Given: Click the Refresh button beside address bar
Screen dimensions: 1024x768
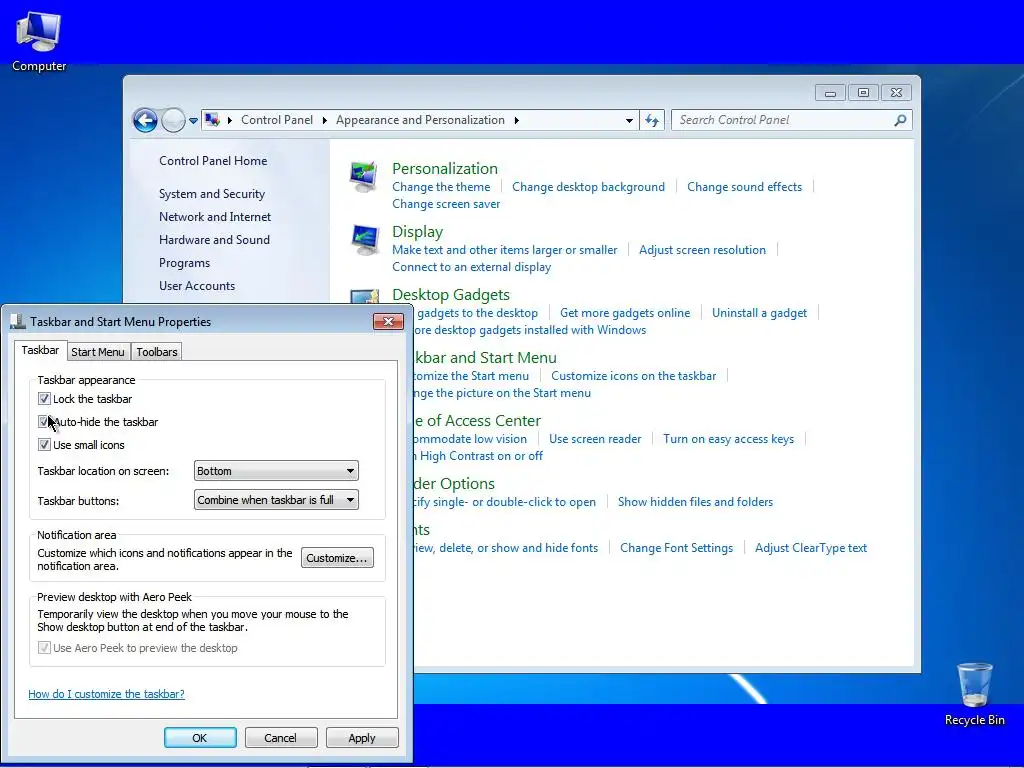Looking at the screenshot, I should pyautogui.click(x=652, y=120).
